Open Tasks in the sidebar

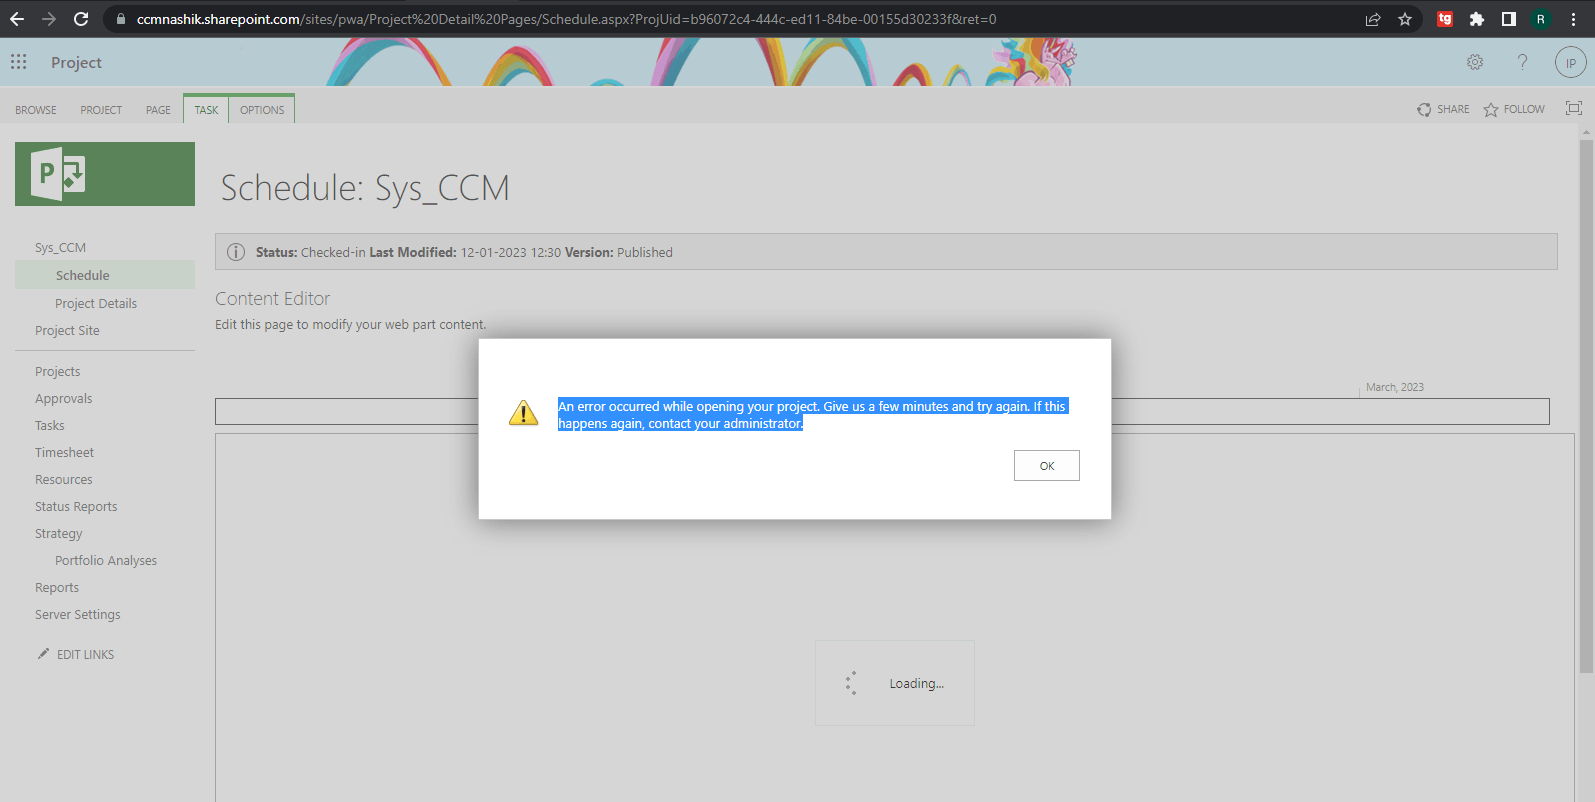(49, 426)
